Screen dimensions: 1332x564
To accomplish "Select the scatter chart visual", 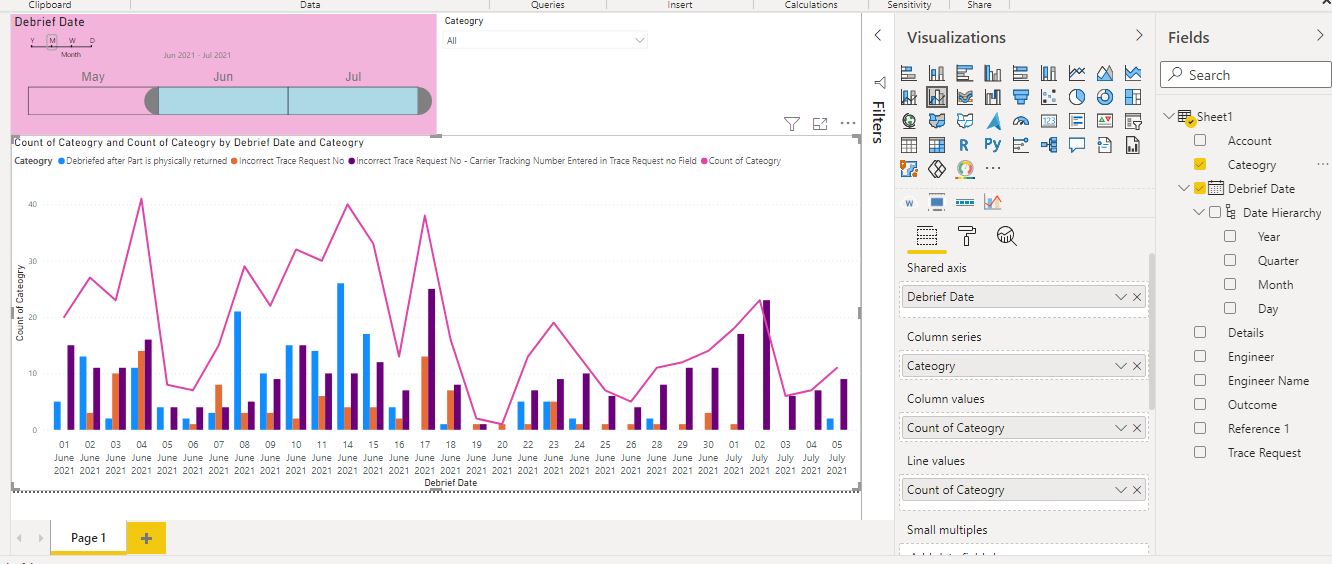I will click(x=1049, y=97).
